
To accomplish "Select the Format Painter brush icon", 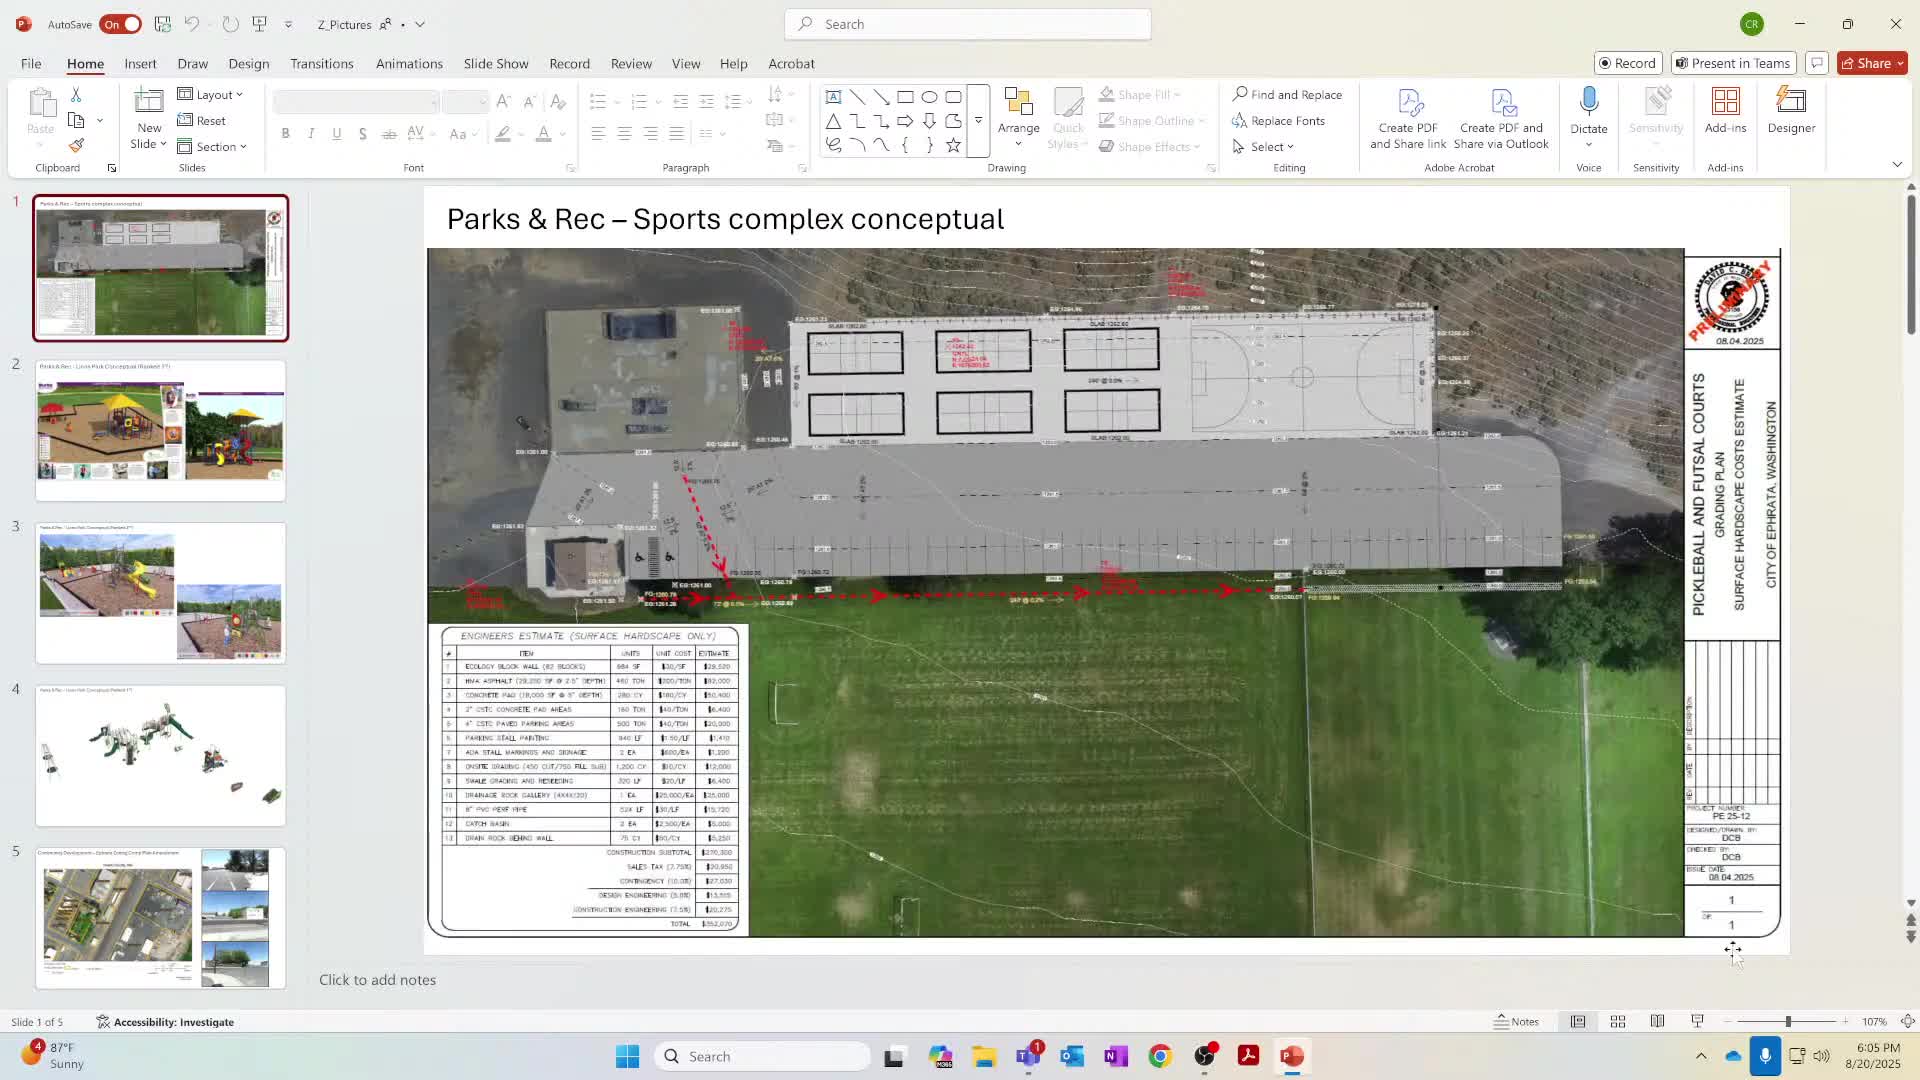I will (x=76, y=146).
